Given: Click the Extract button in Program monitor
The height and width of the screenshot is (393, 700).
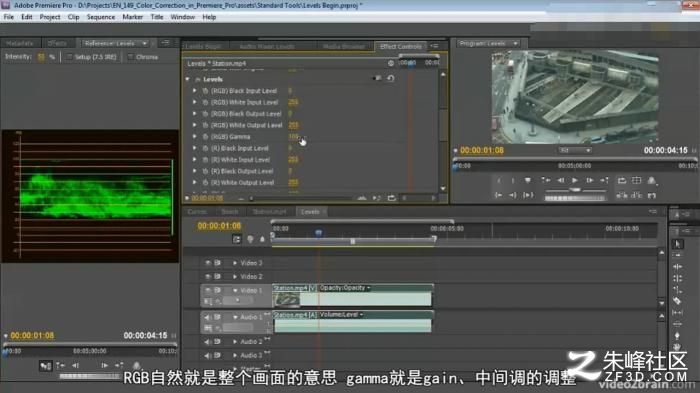Looking at the screenshot, I should click(x=636, y=195).
